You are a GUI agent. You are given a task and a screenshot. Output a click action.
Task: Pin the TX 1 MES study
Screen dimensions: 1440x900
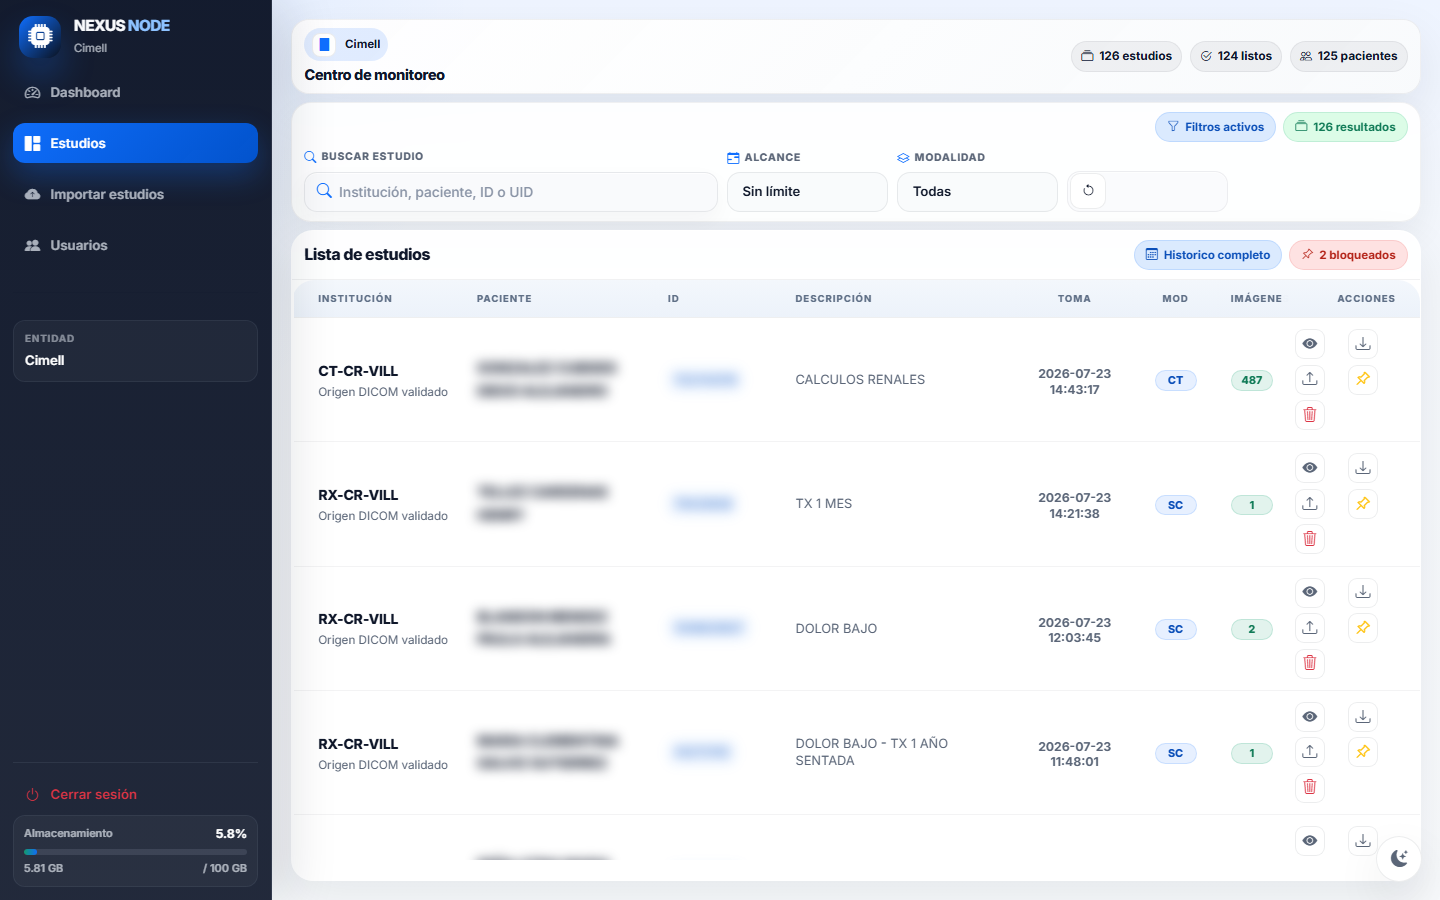(1363, 503)
